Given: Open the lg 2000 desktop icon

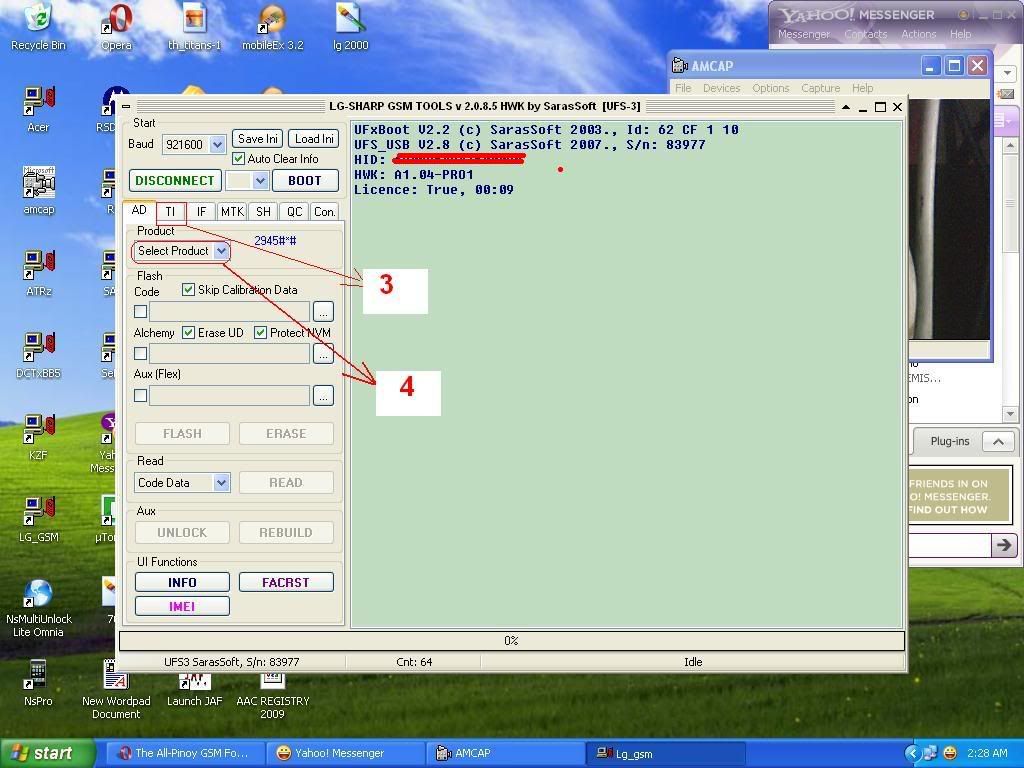Looking at the screenshot, I should pos(351,26).
